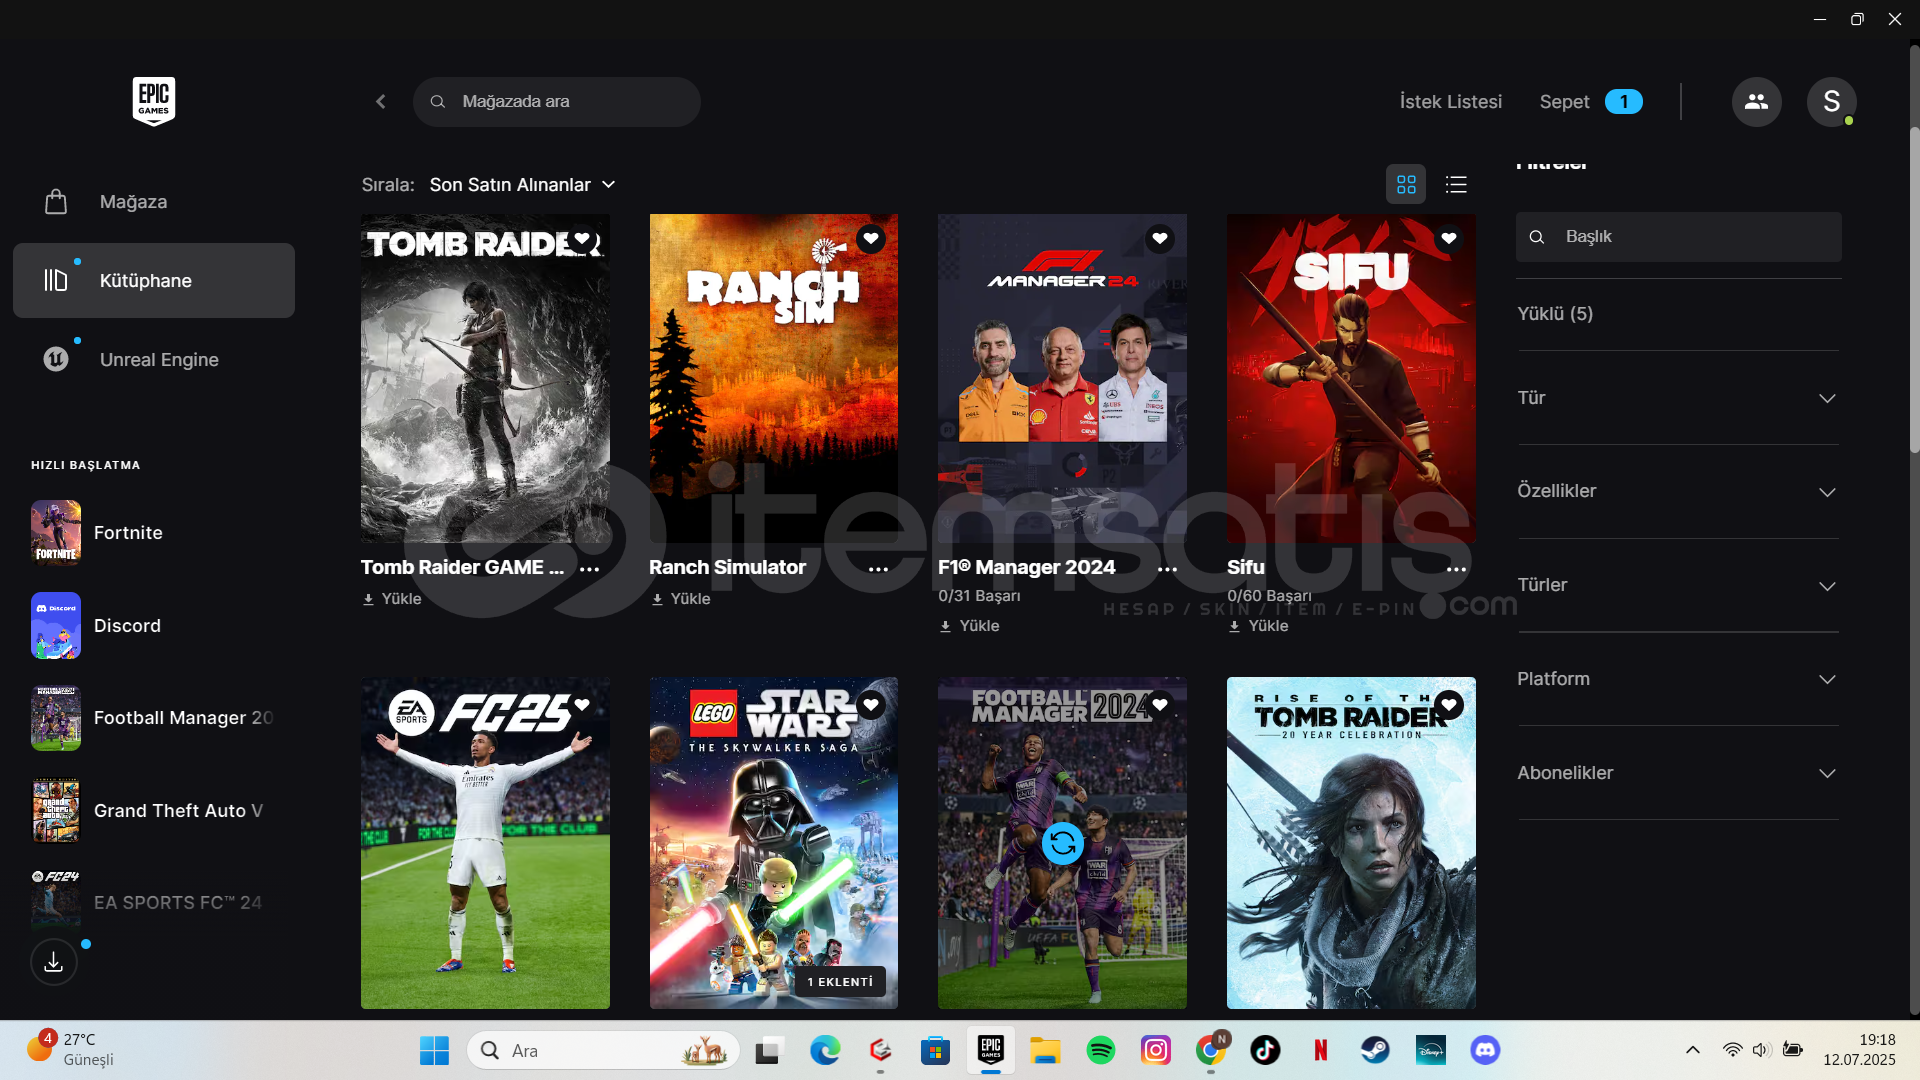Click Yükle under Ranch Simulator
This screenshot has width=1920, height=1080.
681,599
